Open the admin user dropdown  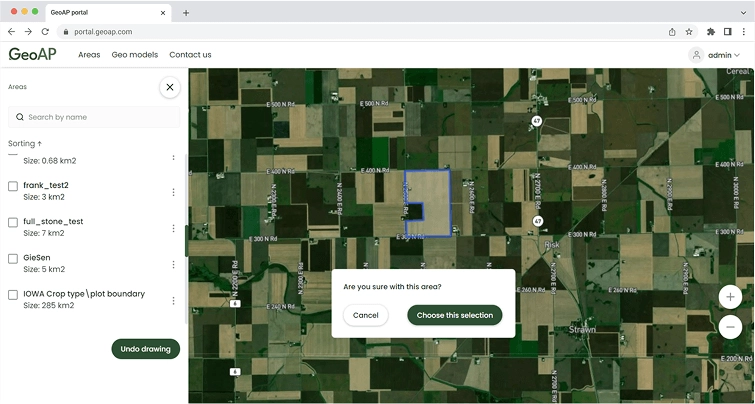(717, 55)
